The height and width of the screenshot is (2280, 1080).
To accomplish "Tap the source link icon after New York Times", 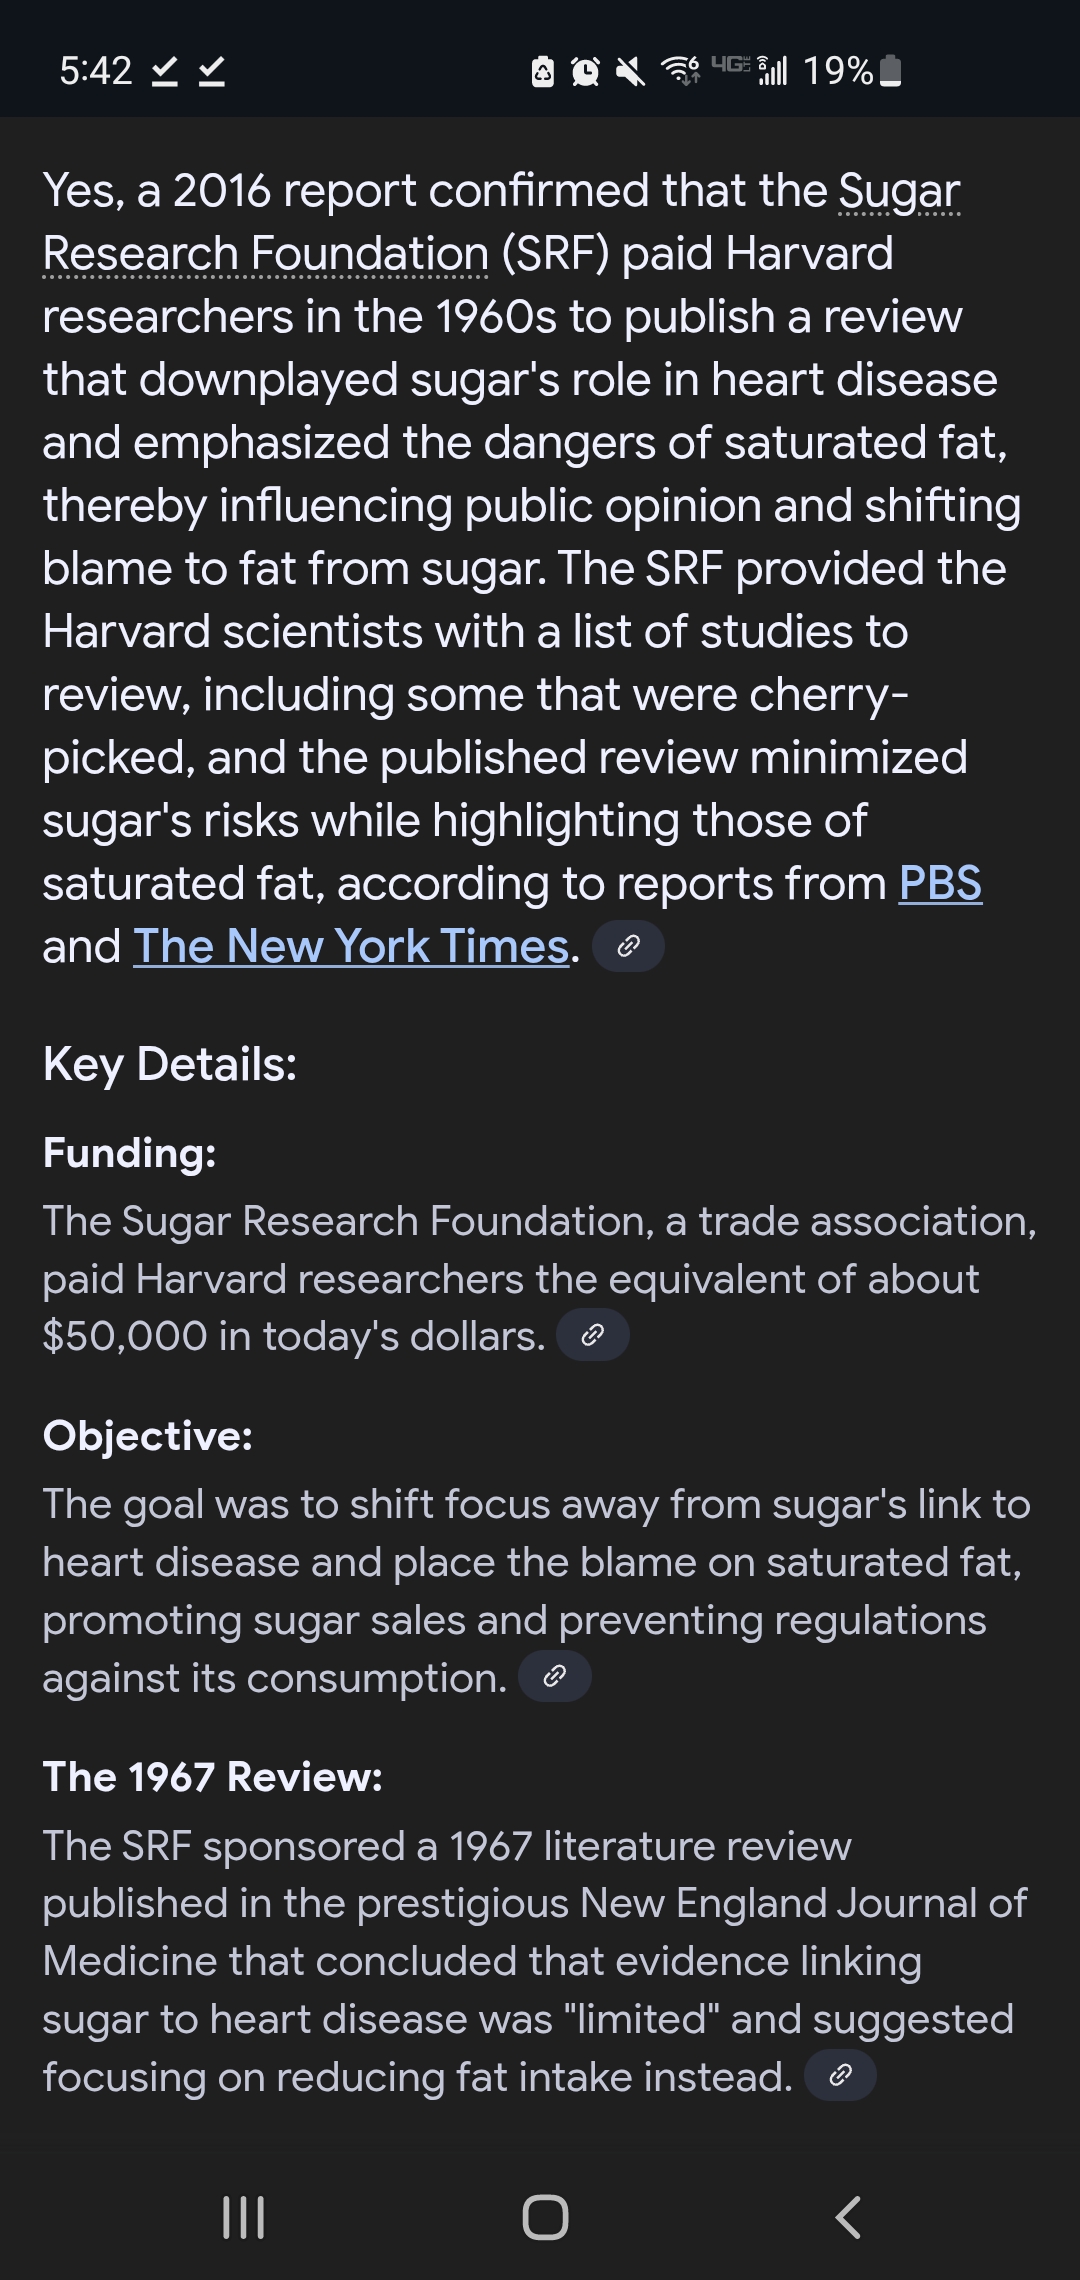I will tap(628, 946).
